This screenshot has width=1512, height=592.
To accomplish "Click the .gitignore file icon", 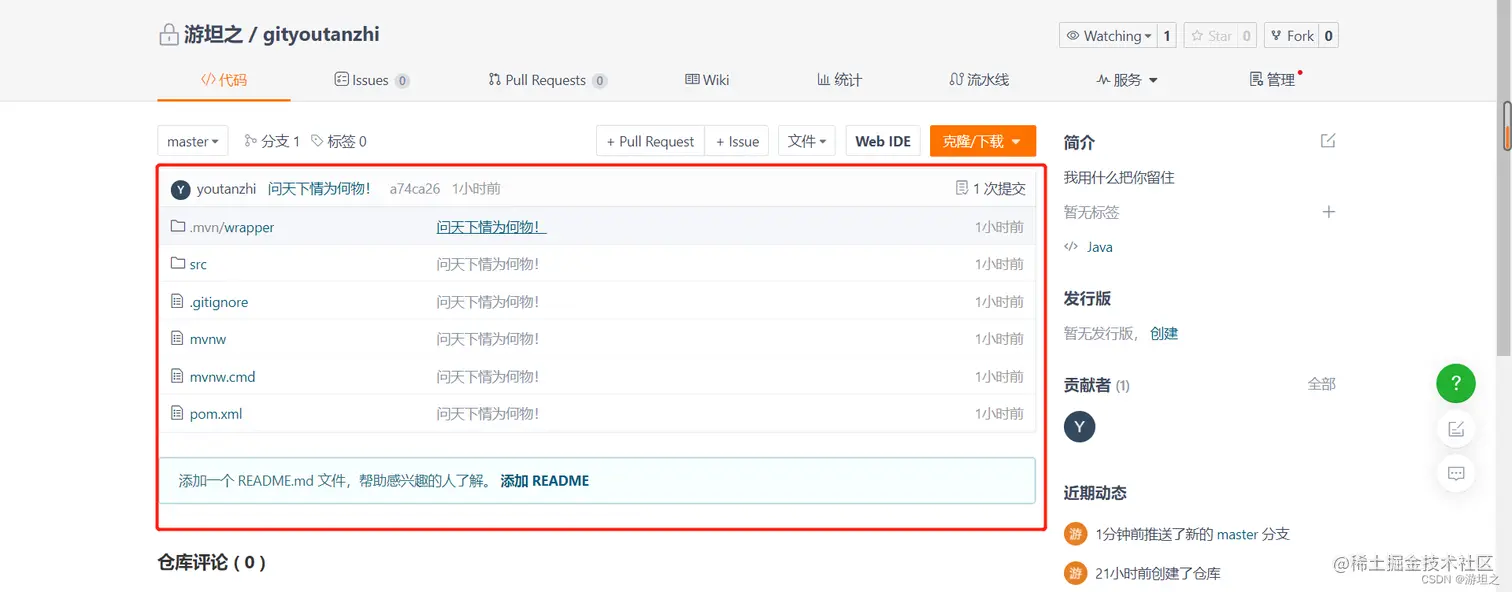I will tap(178, 302).
